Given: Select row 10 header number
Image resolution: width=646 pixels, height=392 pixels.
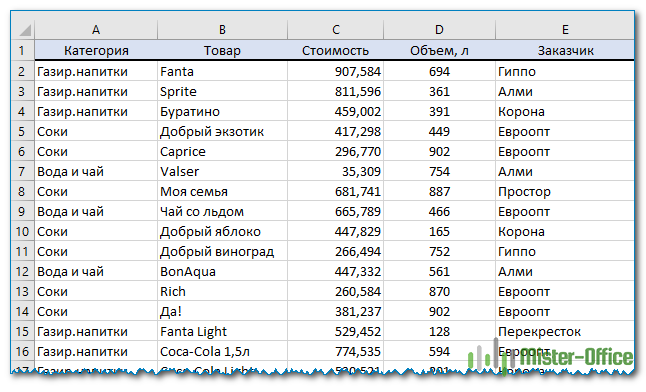Looking at the screenshot, I should coord(23,232).
